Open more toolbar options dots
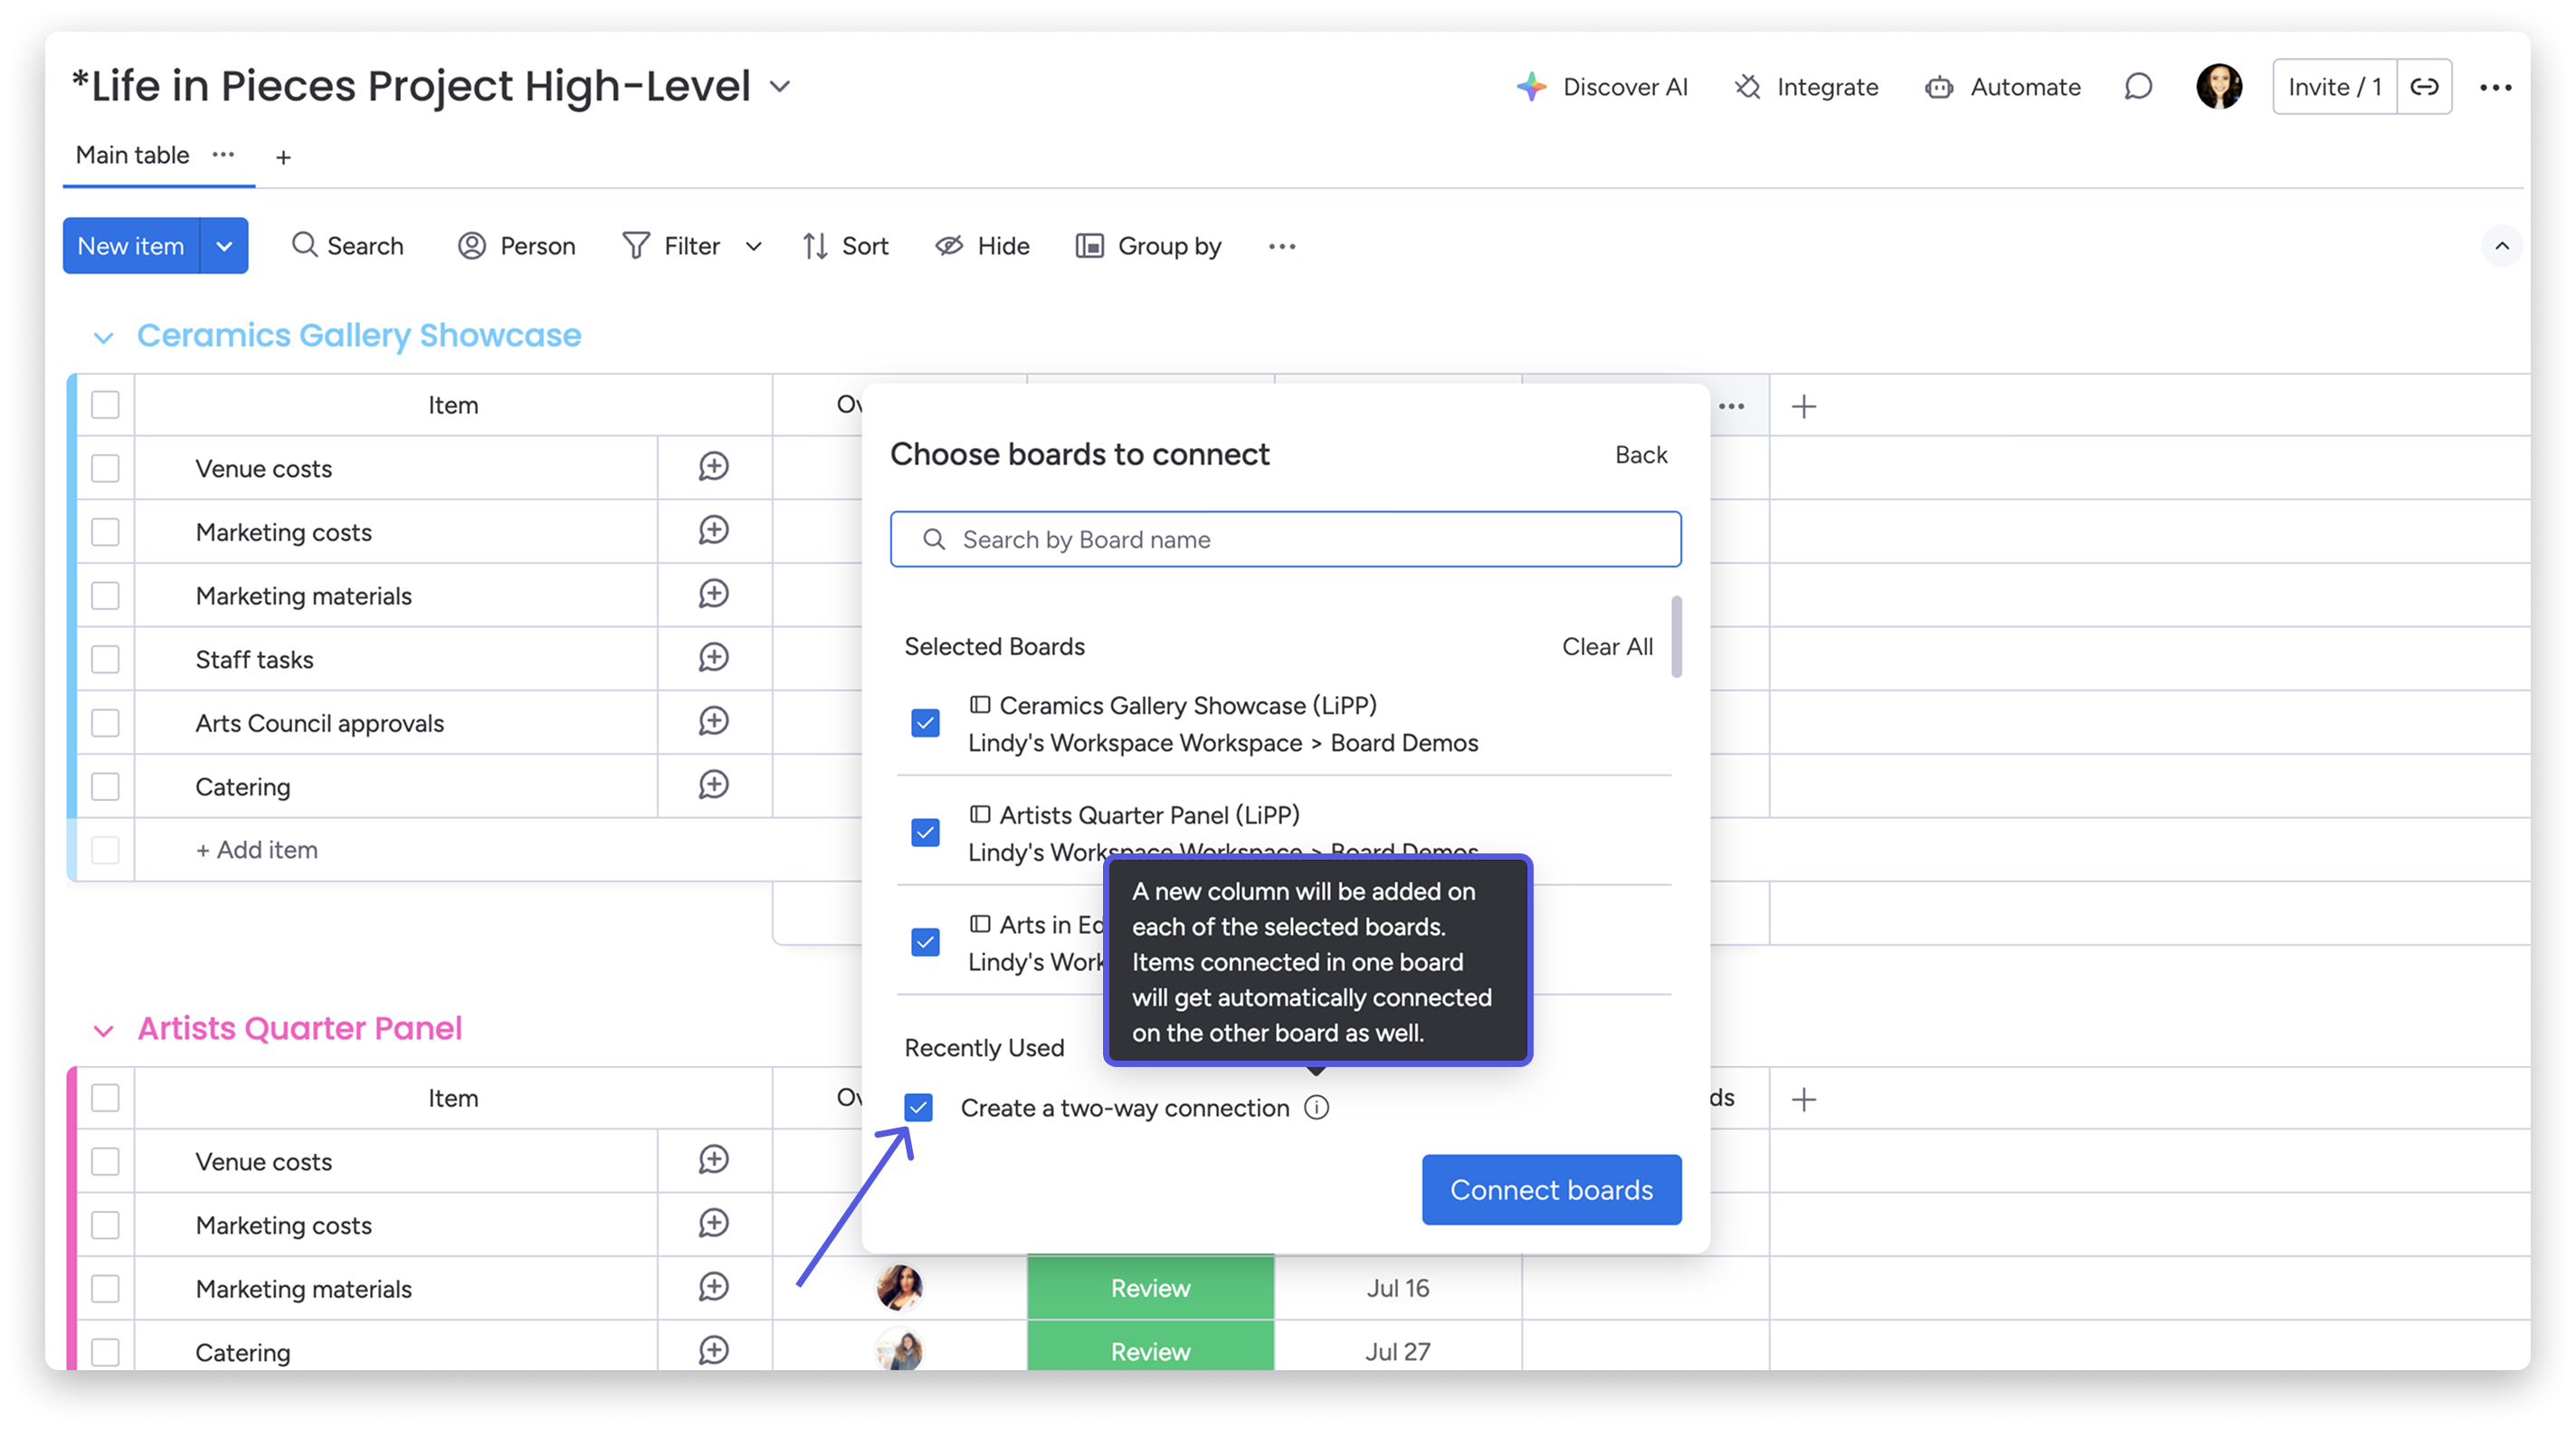2576x1429 pixels. point(1282,246)
